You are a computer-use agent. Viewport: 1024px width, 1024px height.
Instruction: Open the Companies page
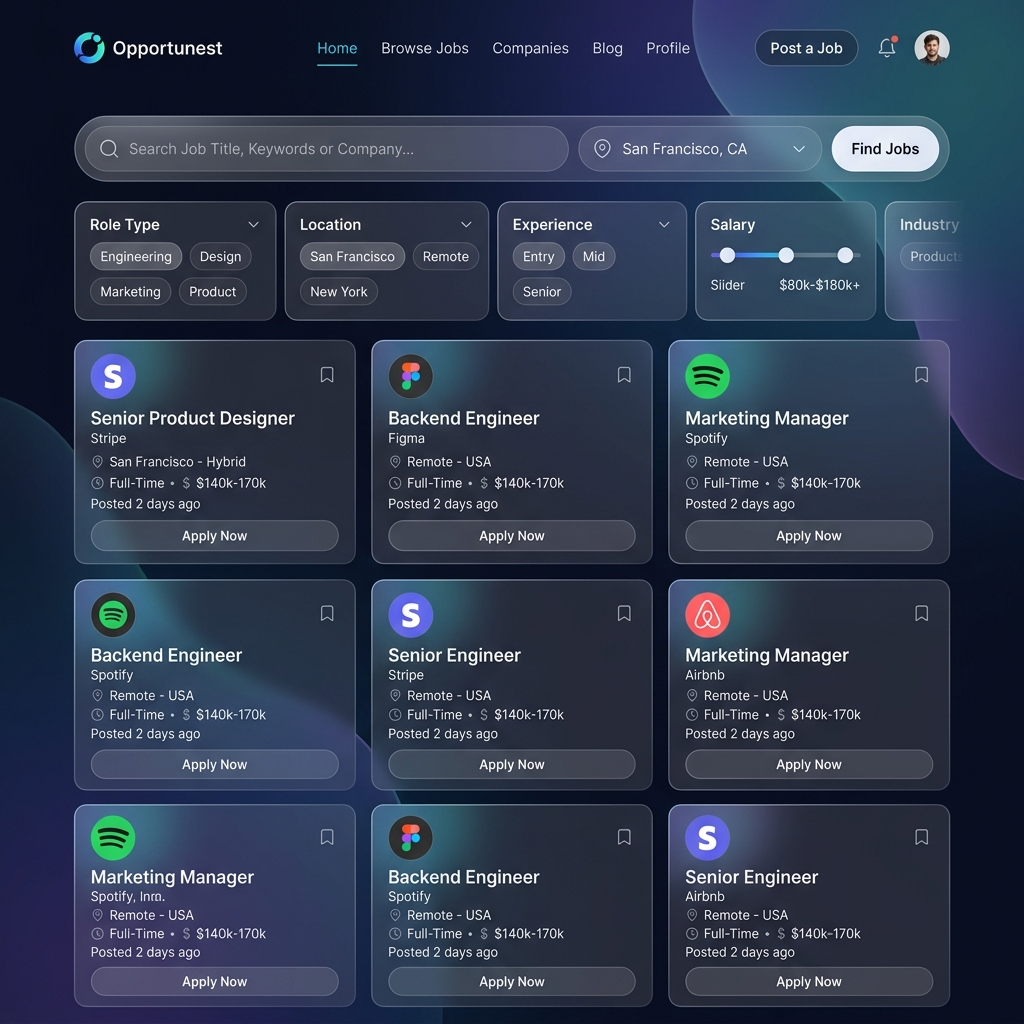point(530,48)
